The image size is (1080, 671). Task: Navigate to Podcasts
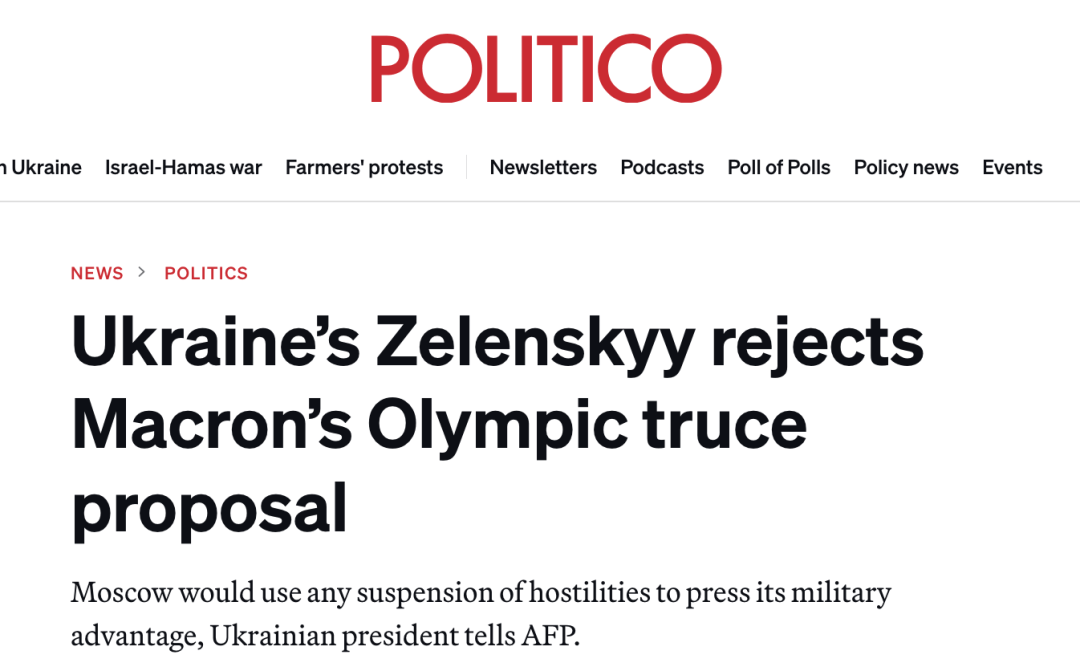[662, 168]
